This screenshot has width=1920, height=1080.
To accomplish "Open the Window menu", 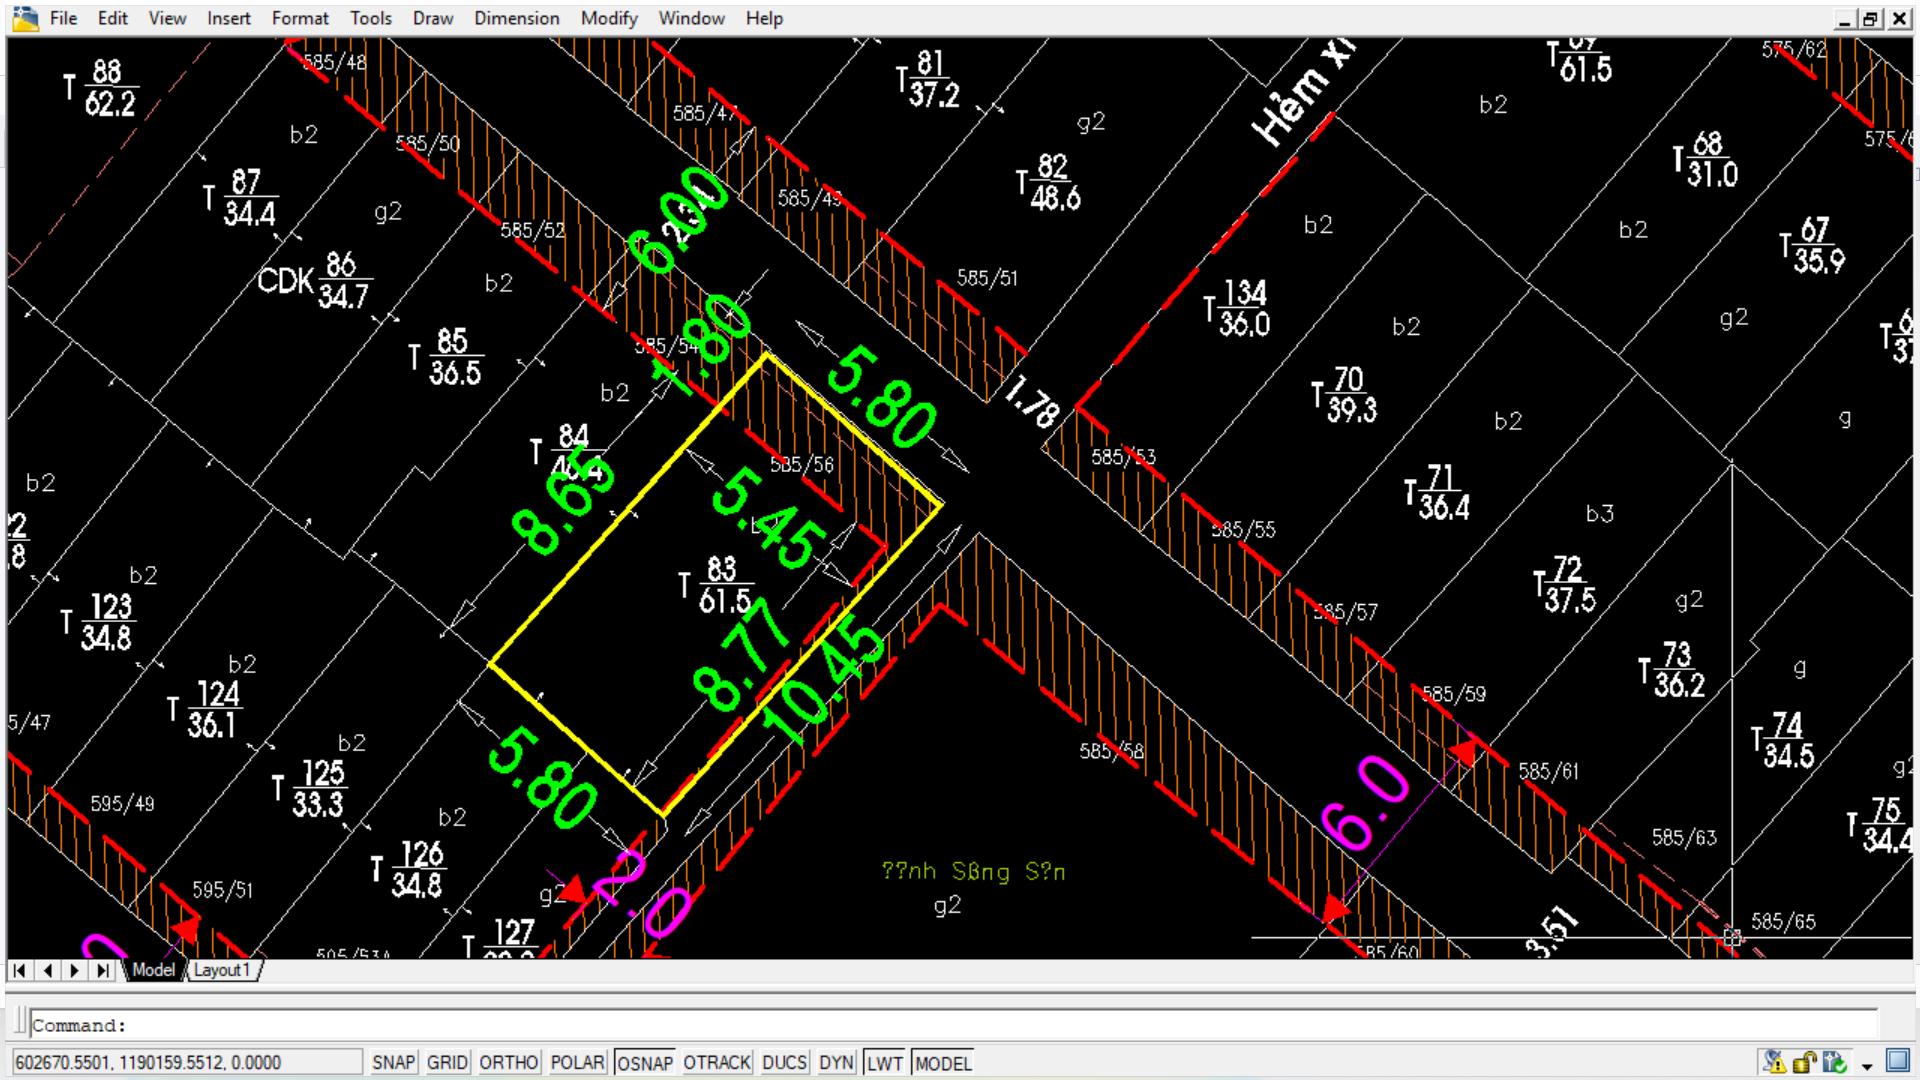I will 691,18.
